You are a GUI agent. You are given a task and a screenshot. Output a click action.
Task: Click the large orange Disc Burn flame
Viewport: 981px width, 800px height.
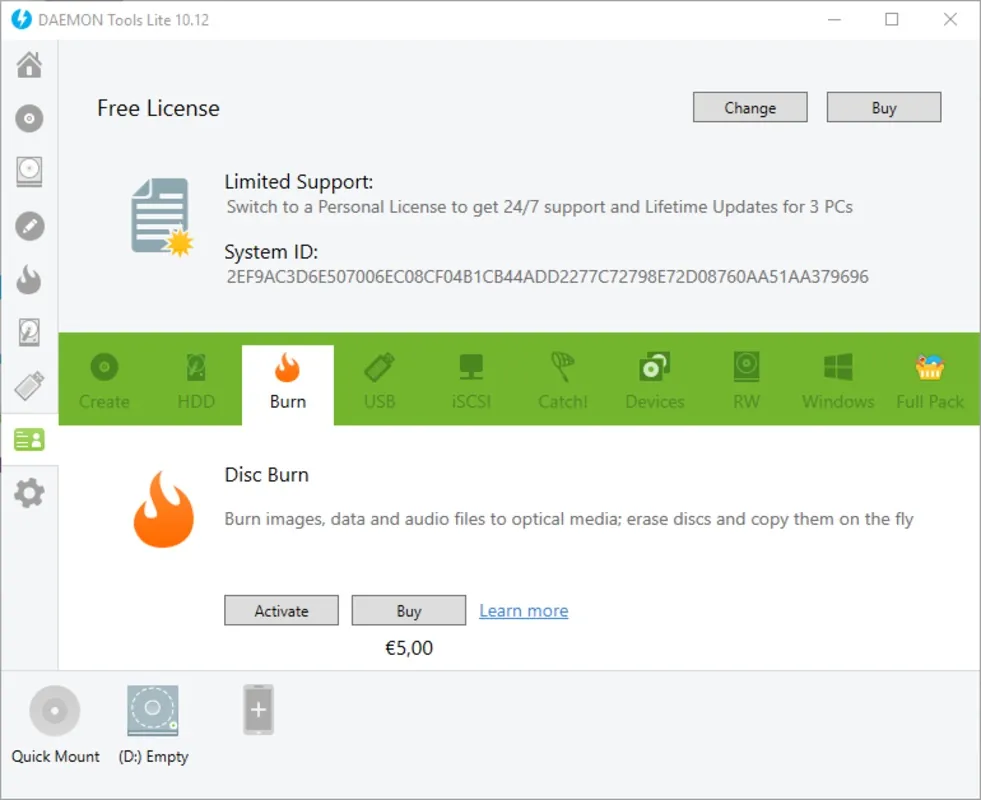tap(163, 509)
